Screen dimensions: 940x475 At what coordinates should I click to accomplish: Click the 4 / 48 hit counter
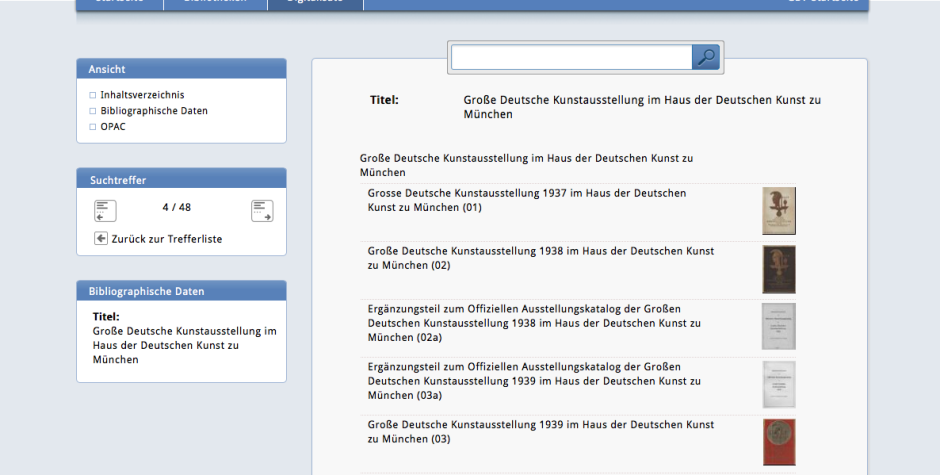(176, 208)
